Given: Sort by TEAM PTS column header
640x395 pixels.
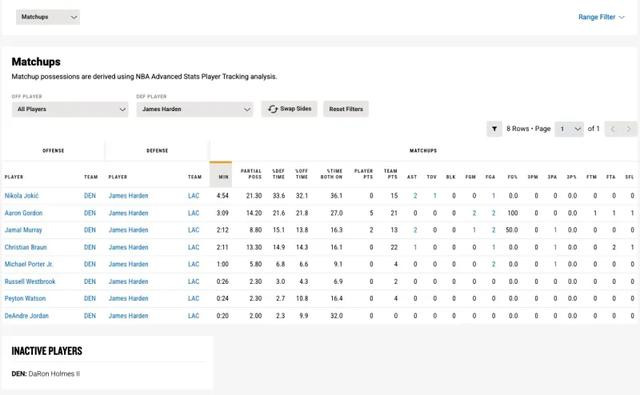Looking at the screenshot, I should pyautogui.click(x=391, y=174).
